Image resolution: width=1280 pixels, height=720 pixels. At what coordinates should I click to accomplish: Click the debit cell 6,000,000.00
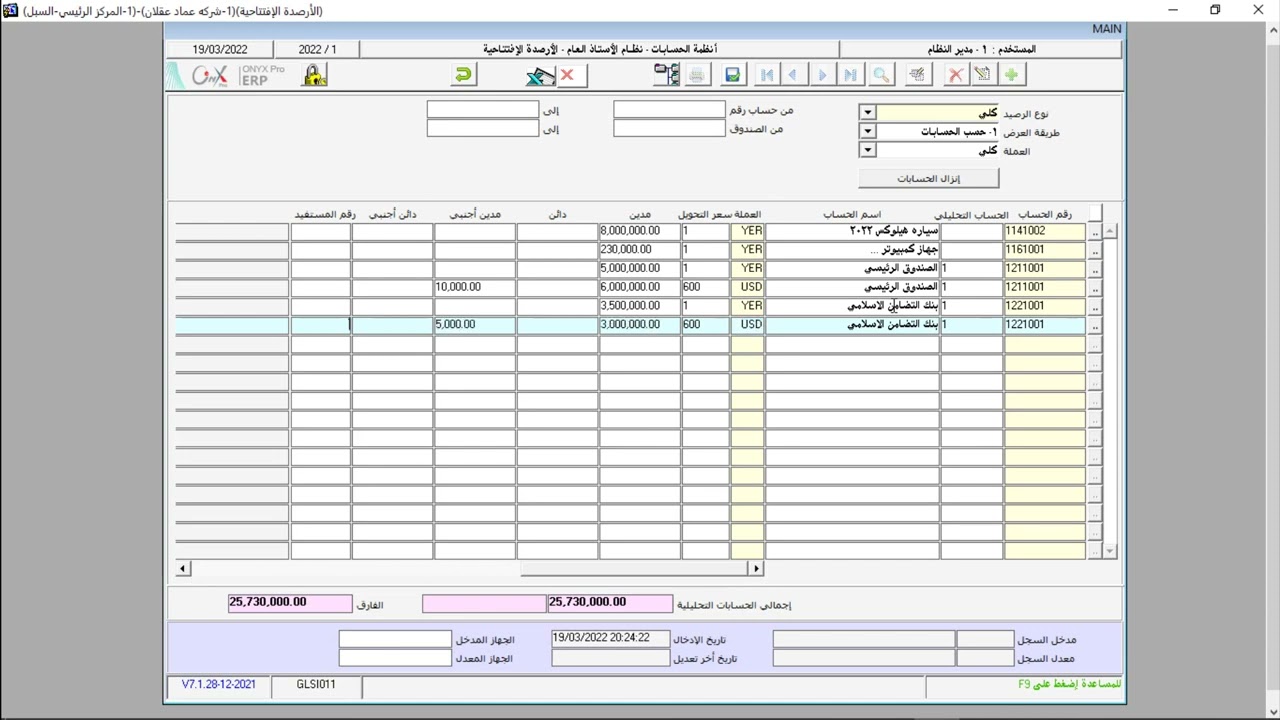[x=640, y=287]
